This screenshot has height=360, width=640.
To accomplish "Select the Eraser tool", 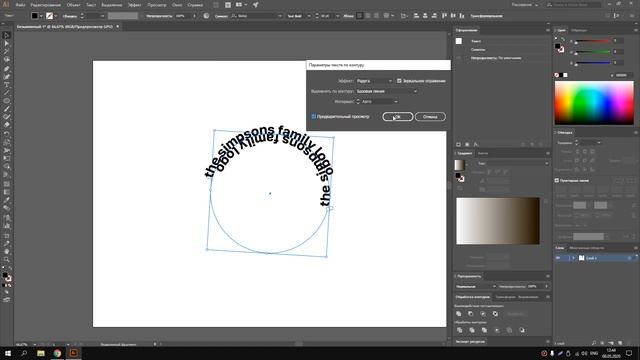I will coord(7,125).
